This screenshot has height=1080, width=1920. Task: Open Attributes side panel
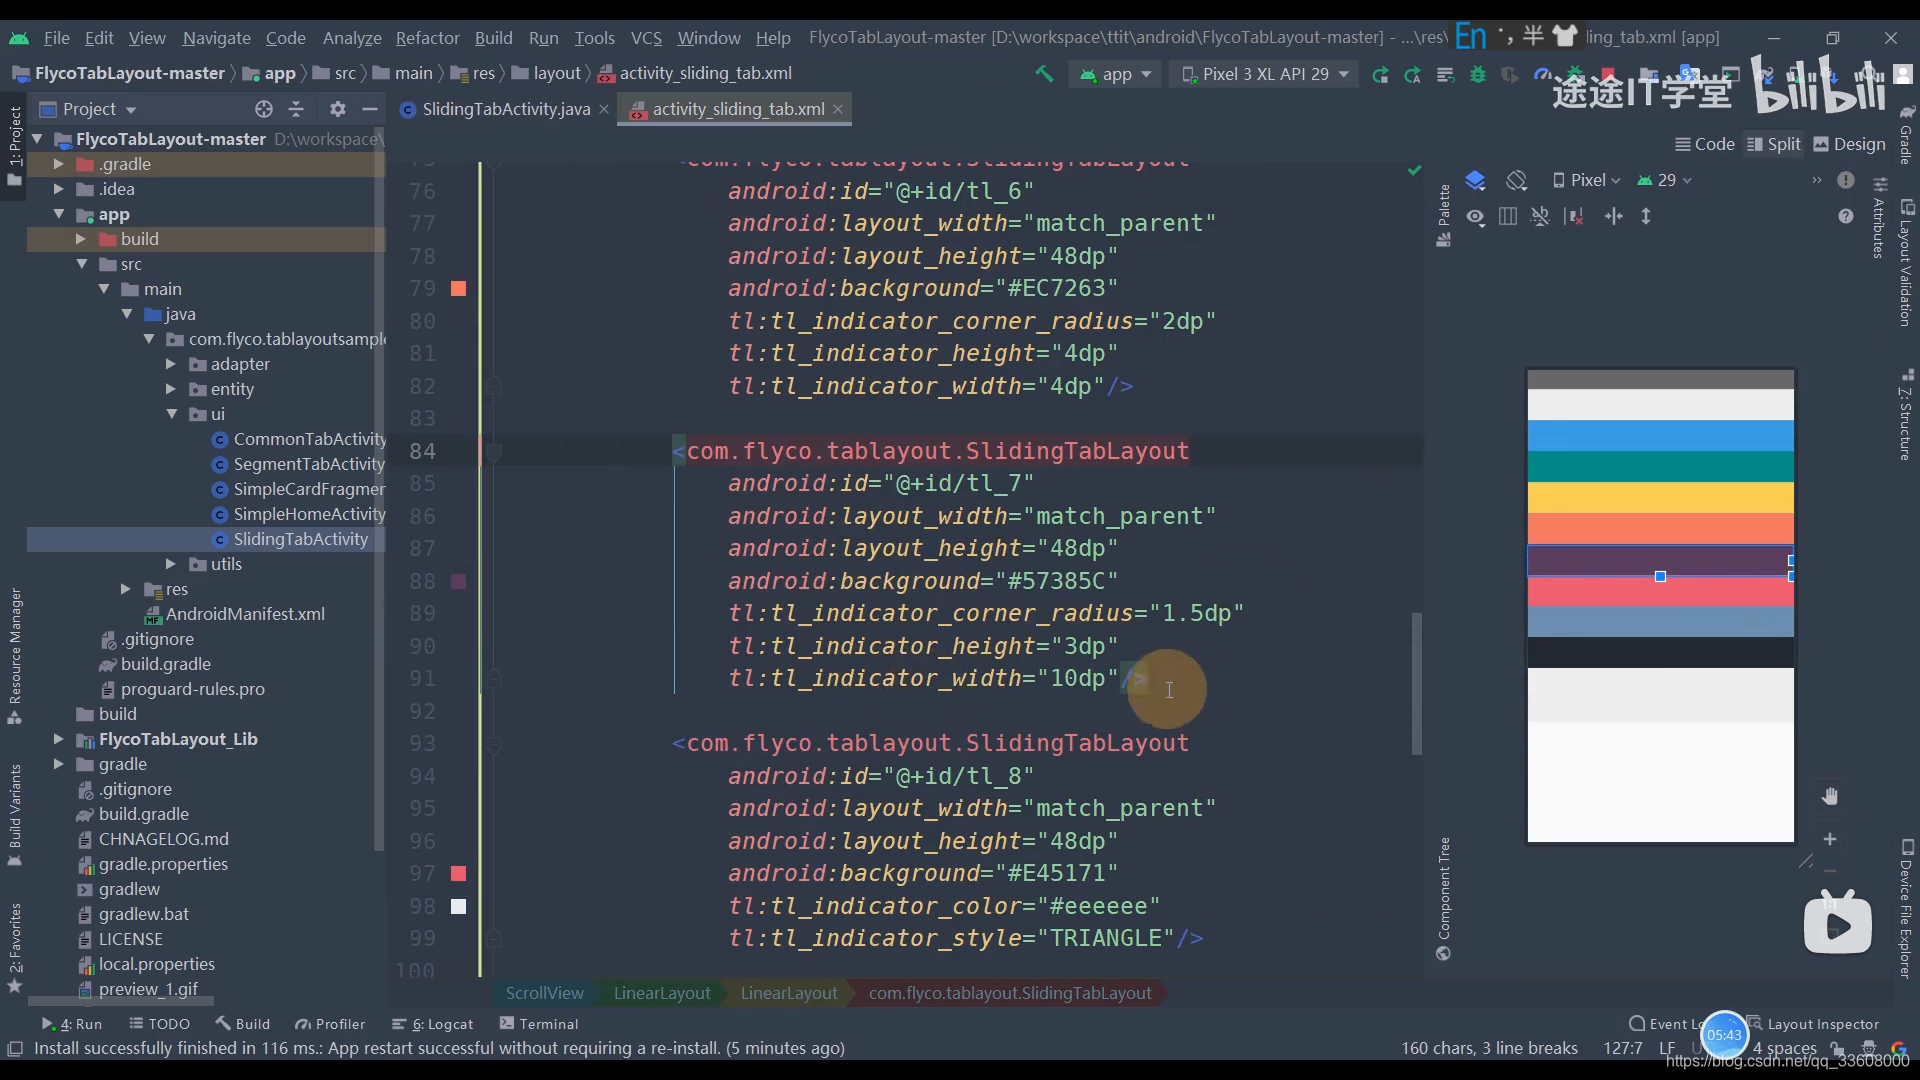click(x=1879, y=218)
